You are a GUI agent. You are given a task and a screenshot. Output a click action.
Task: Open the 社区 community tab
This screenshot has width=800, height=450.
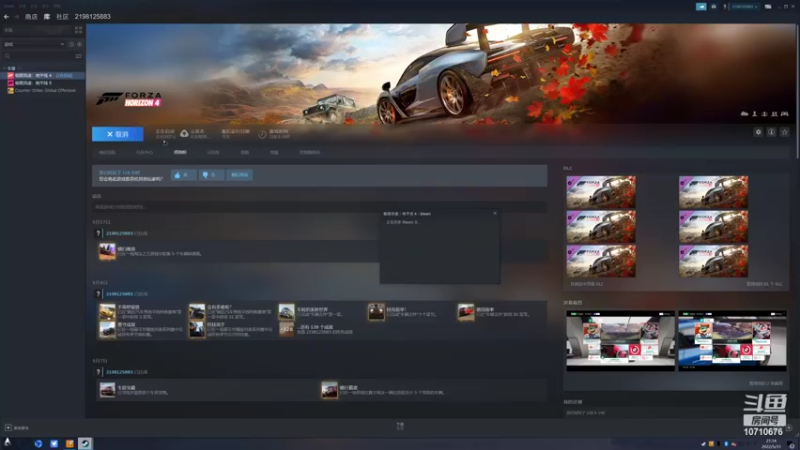62,17
